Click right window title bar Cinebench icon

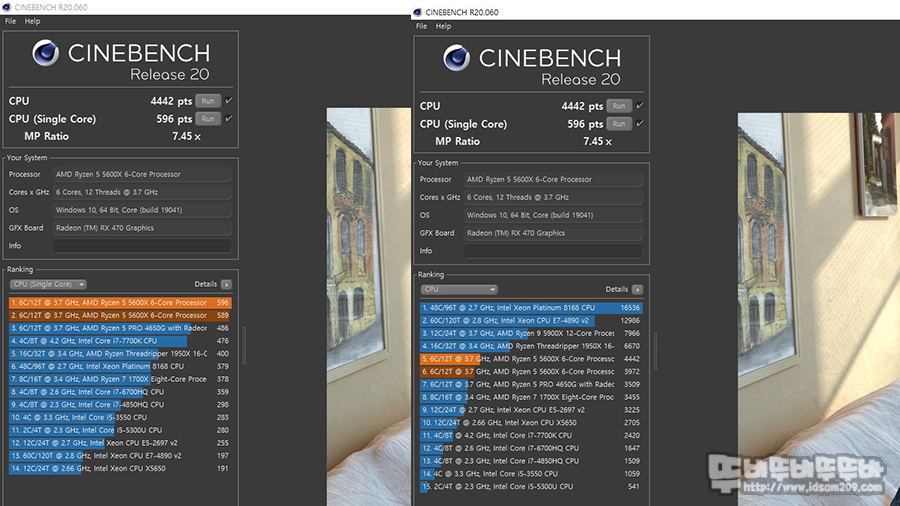pyautogui.click(x=417, y=12)
